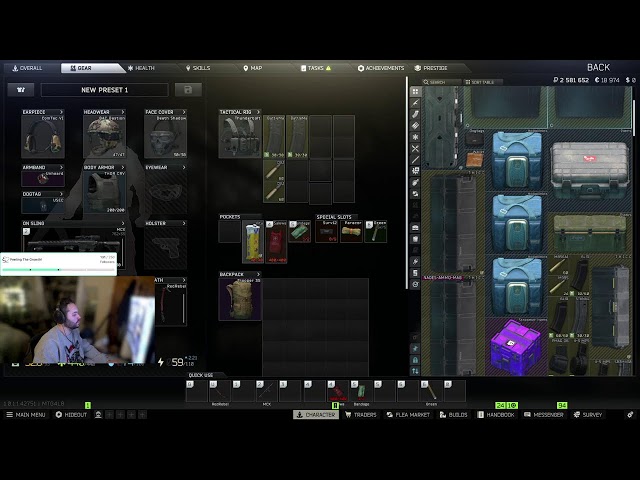Expand the Armband slot arrow
Screen dimensions: 640x480
click(x=62, y=167)
